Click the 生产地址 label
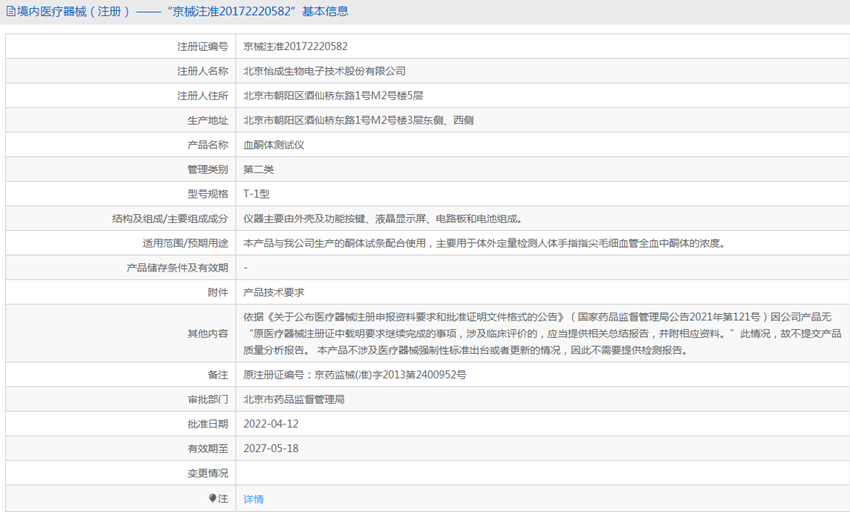The image size is (850, 512). [208, 120]
